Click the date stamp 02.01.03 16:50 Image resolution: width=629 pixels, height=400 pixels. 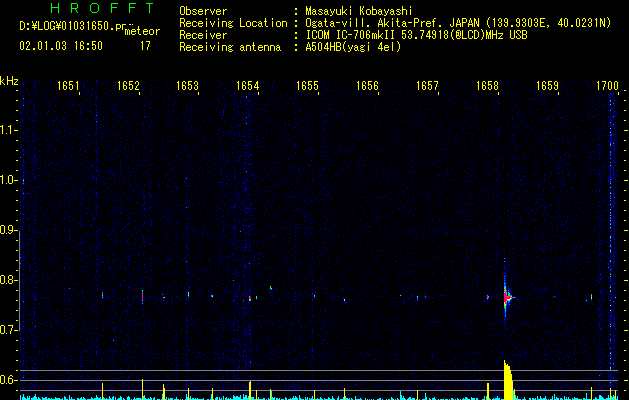[61, 46]
